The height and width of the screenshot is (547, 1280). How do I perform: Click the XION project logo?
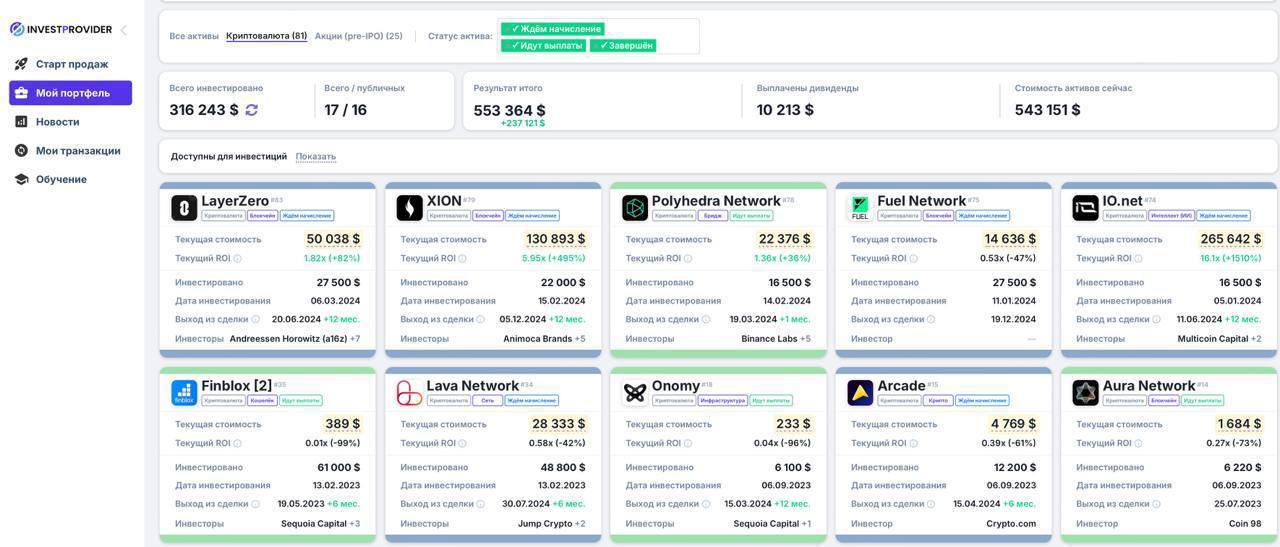pos(409,207)
